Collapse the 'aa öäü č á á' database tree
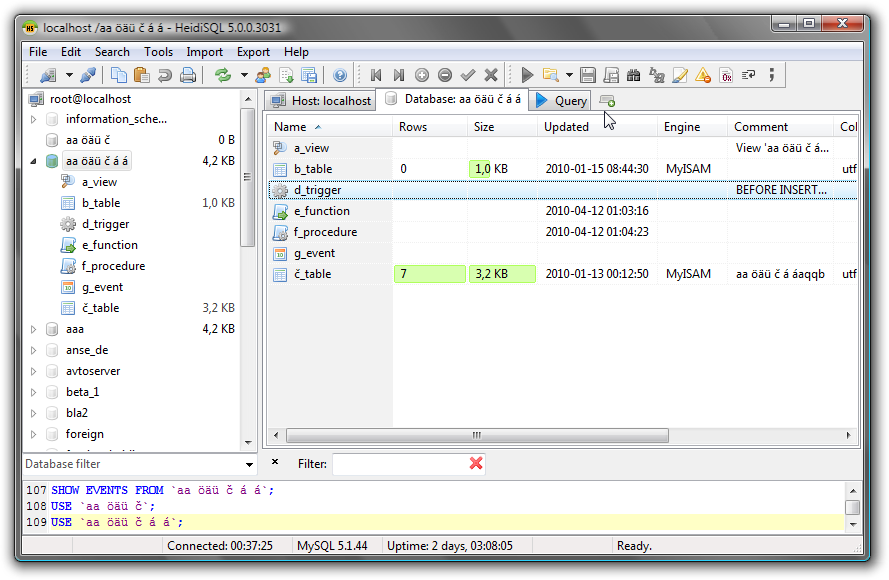Image resolution: width=889 pixels, height=580 pixels. coord(33,161)
